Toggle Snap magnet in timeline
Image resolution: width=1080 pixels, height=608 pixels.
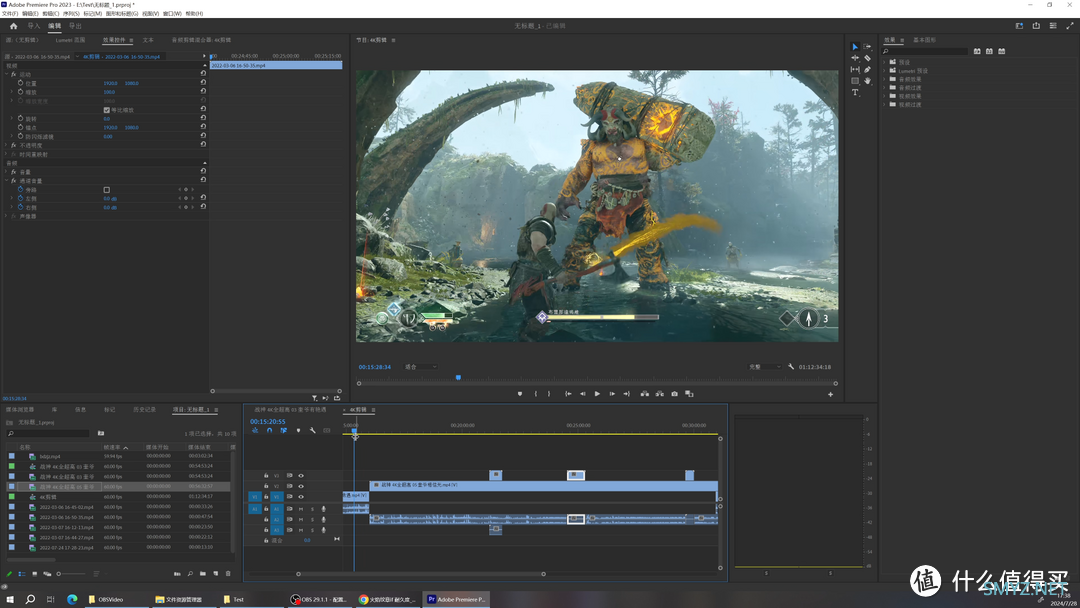[269, 430]
